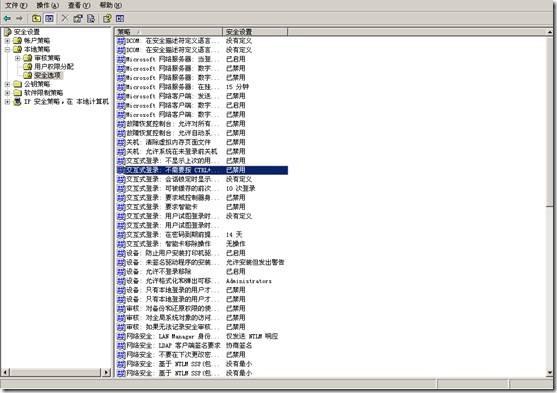This screenshot has height=393, width=557.
Task: Click the Help question-mark toolbar icon
Action: pyautogui.click(x=107, y=18)
